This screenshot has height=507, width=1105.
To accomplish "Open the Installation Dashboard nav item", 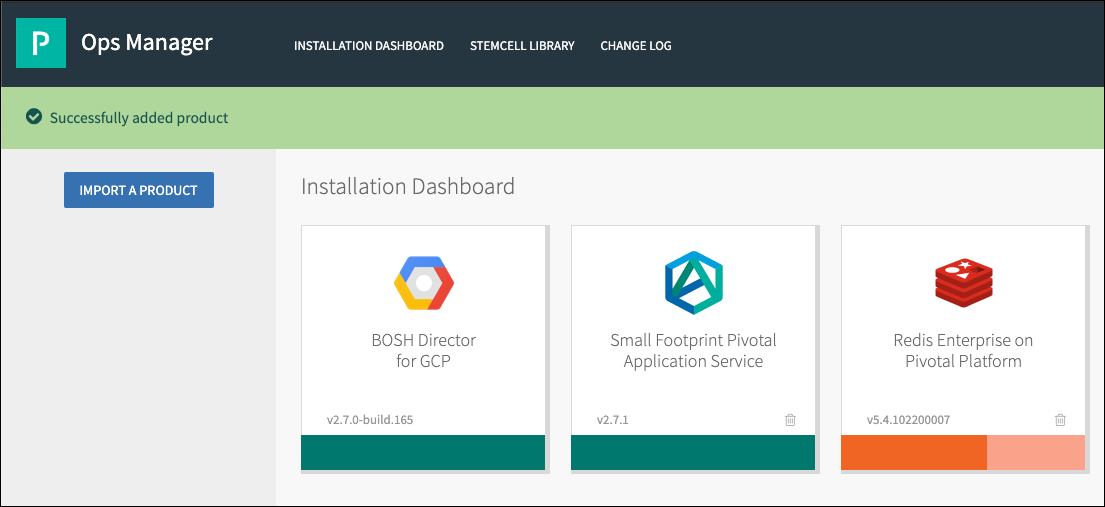I will tap(369, 46).
